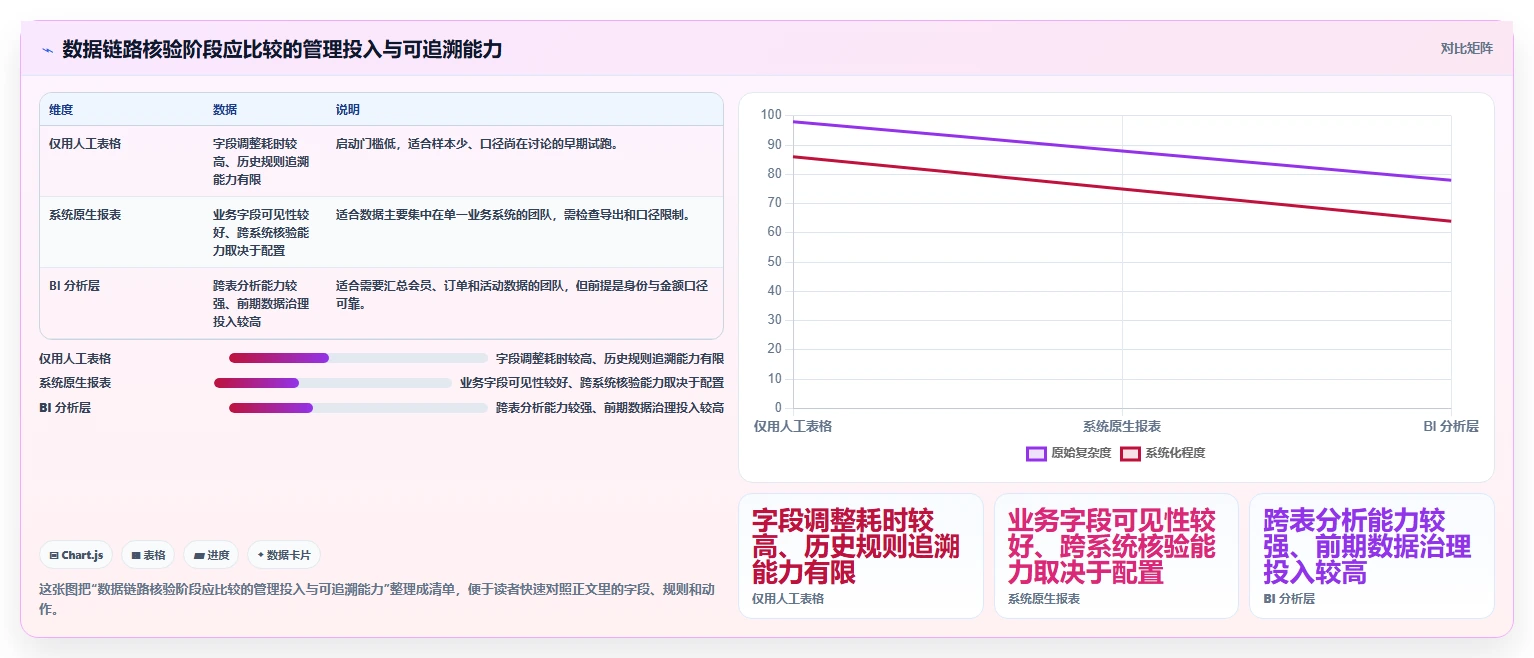Viewport: 1534px width, 658px height.
Task: Click the 进度 tag chip
Action: 211,555
